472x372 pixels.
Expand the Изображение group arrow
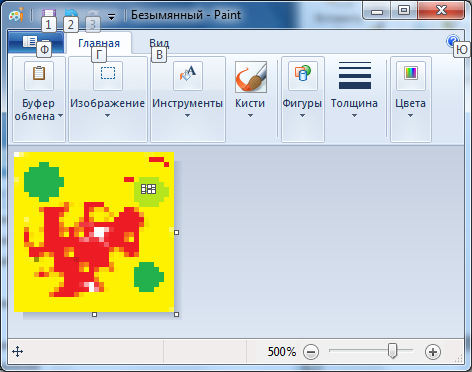(x=107, y=116)
